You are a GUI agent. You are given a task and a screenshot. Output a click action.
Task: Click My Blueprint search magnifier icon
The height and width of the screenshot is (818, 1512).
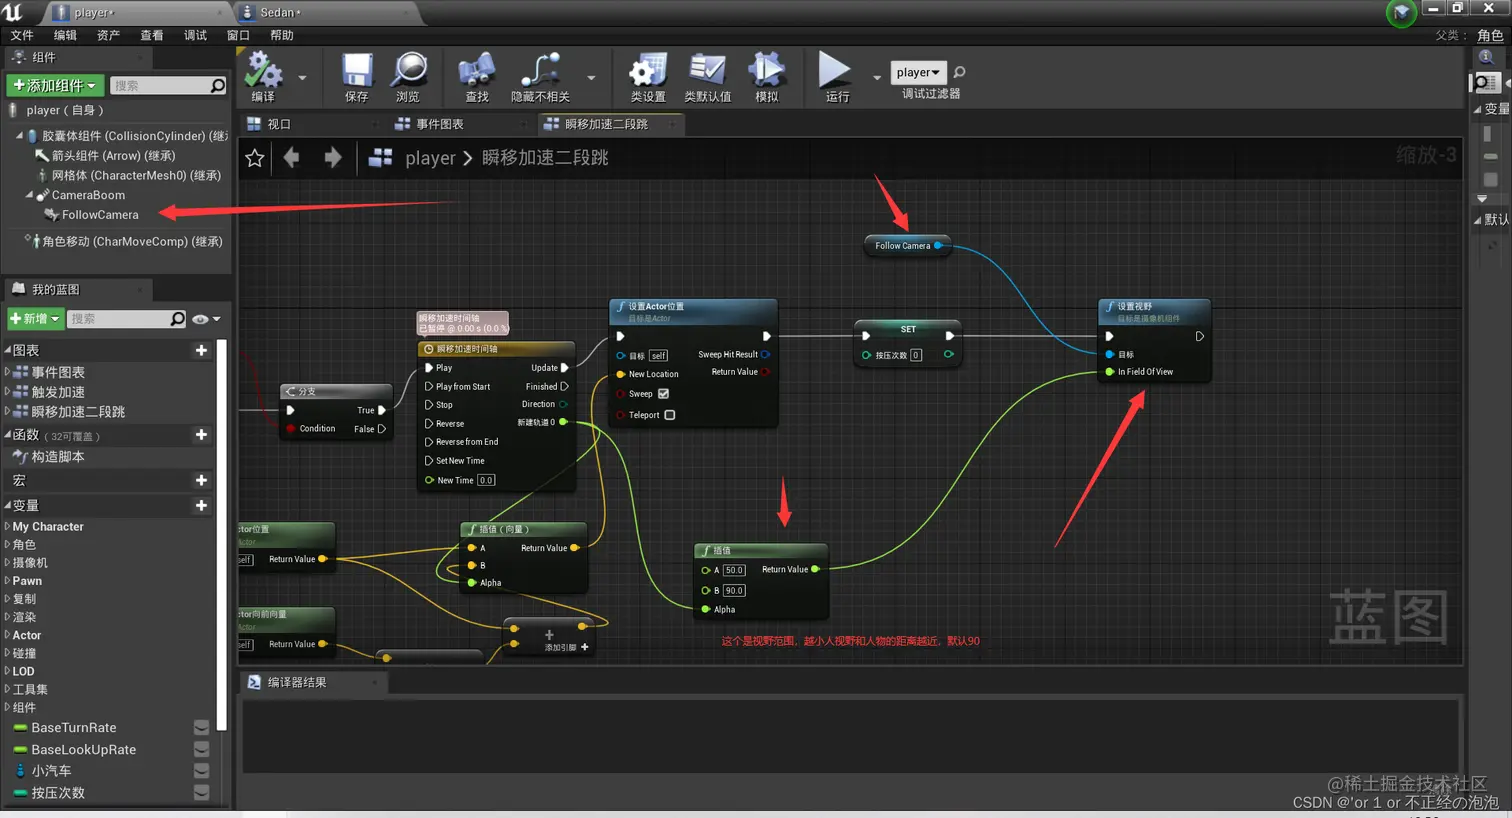(177, 319)
